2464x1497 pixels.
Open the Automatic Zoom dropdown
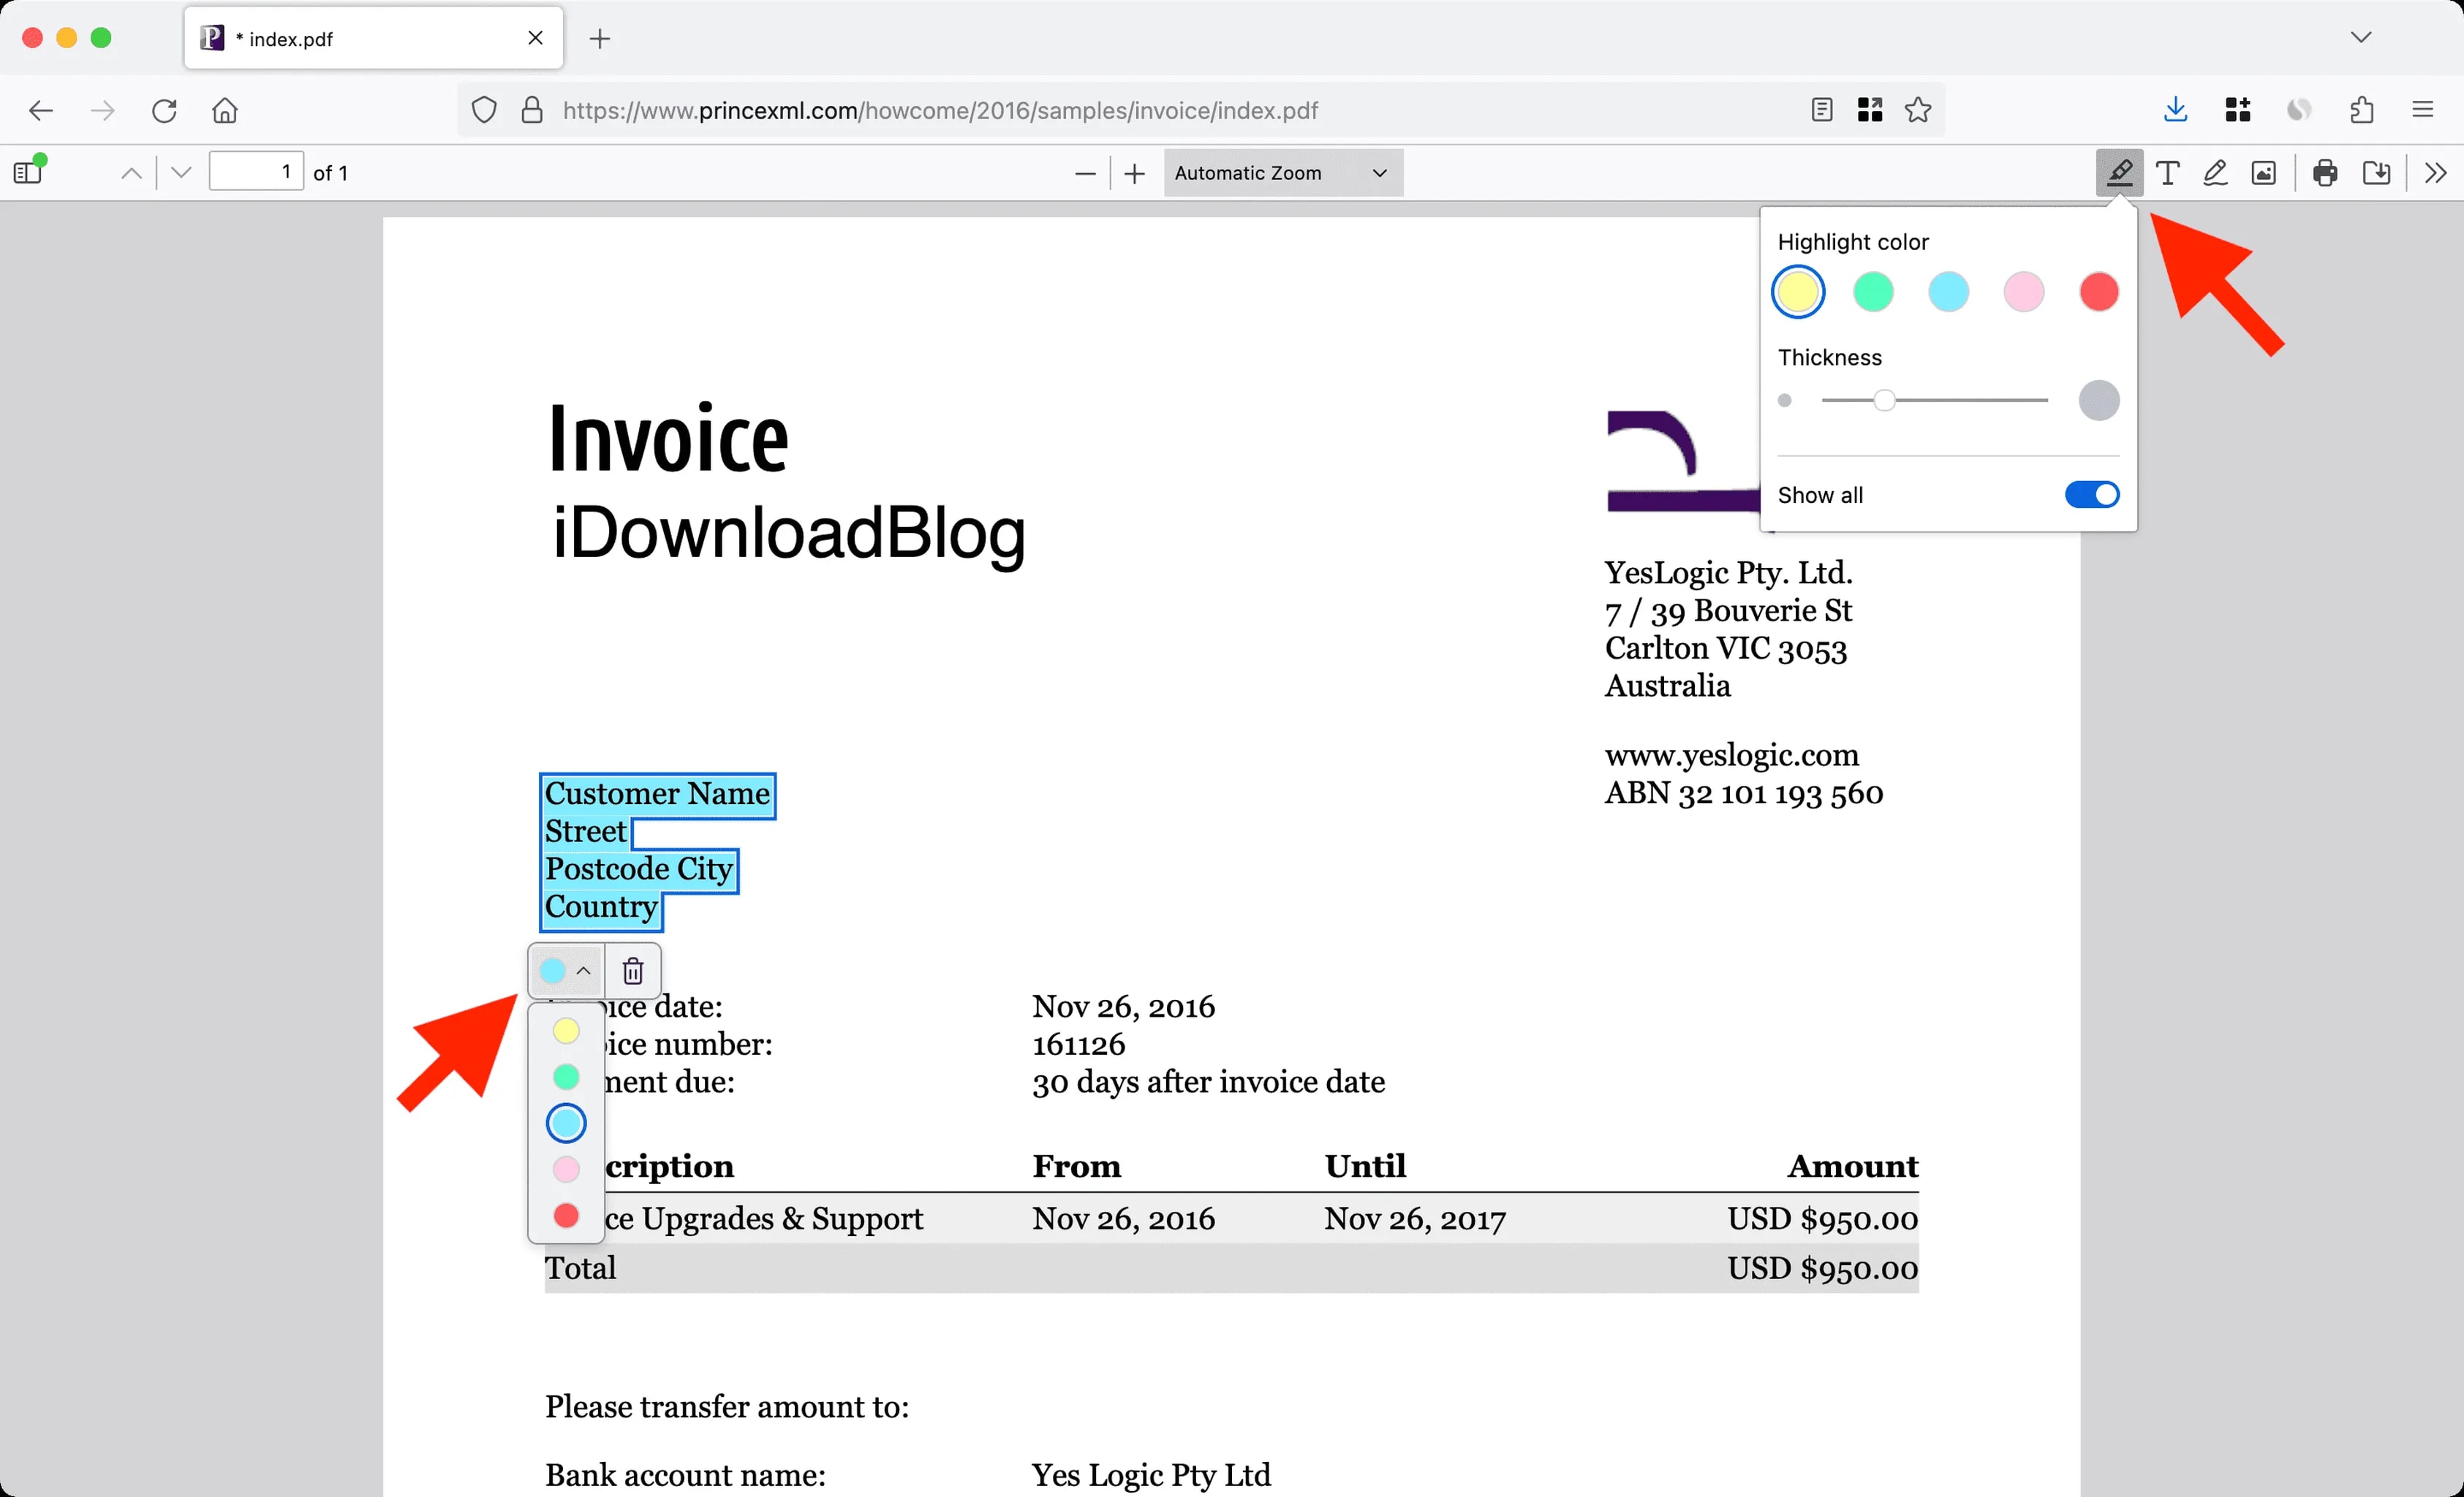pyautogui.click(x=1283, y=172)
